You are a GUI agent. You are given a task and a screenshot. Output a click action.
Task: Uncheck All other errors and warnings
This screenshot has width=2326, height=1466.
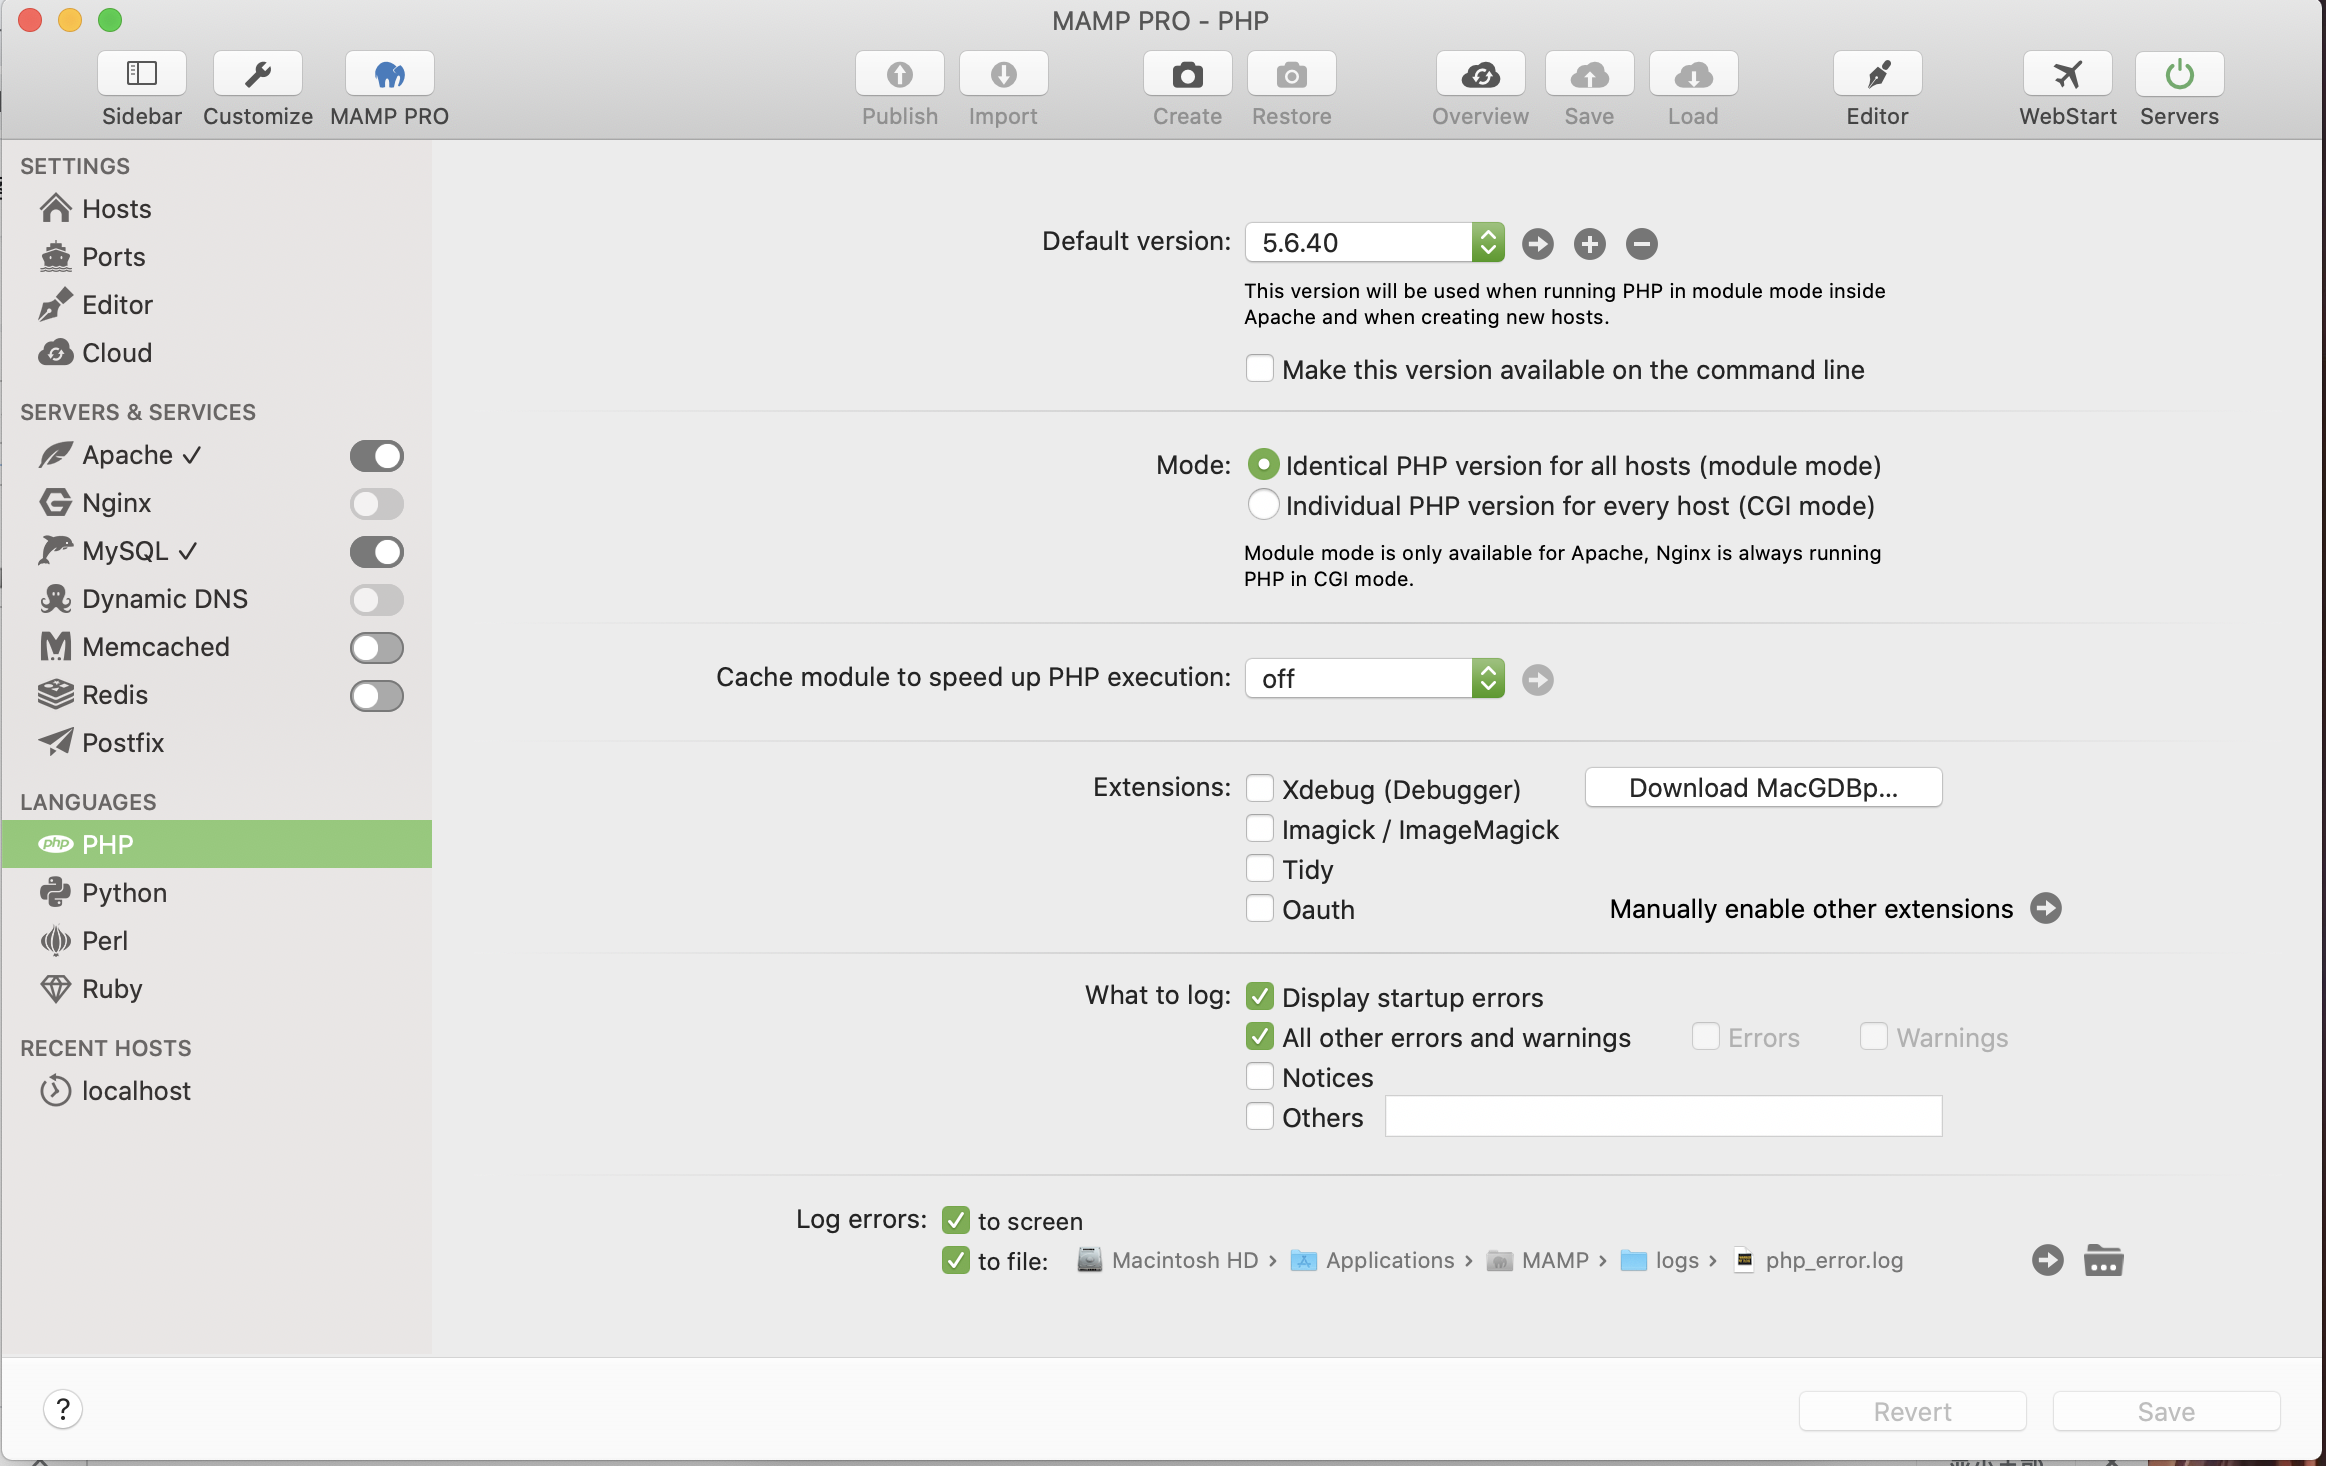click(x=1260, y=1037)
